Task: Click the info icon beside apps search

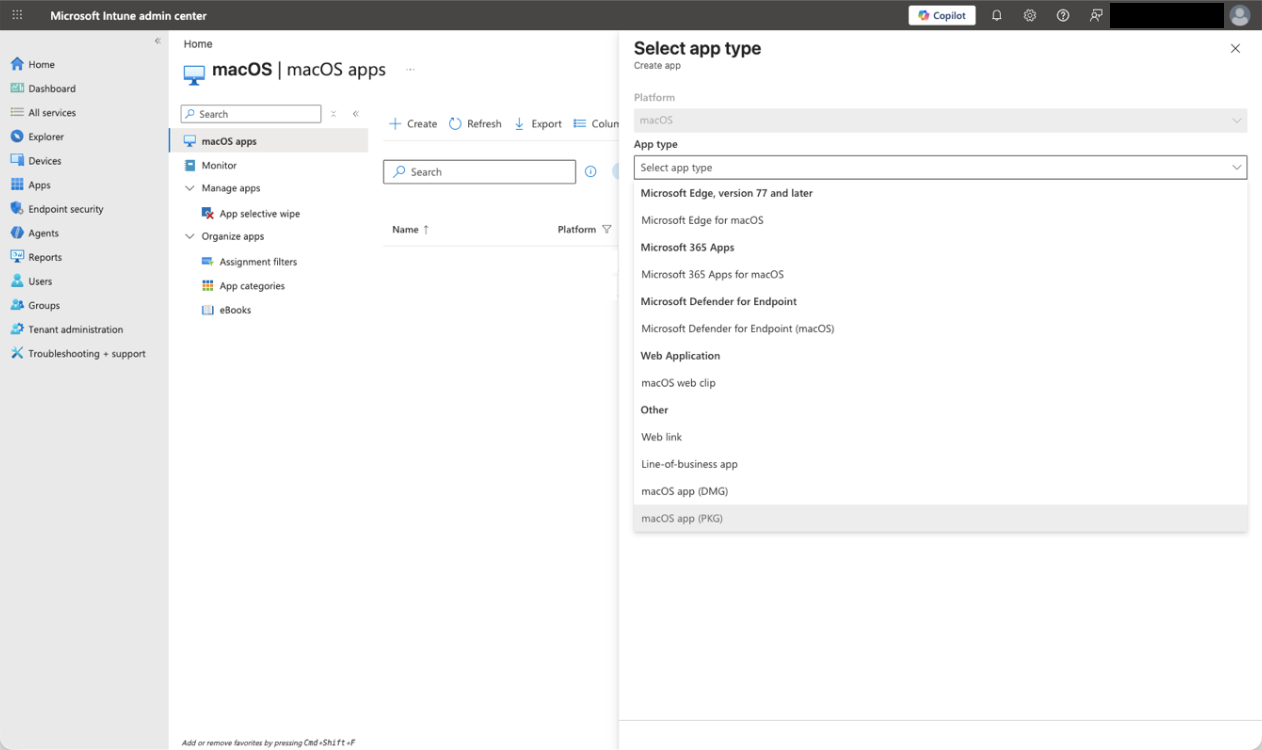Action: [590, 172]
